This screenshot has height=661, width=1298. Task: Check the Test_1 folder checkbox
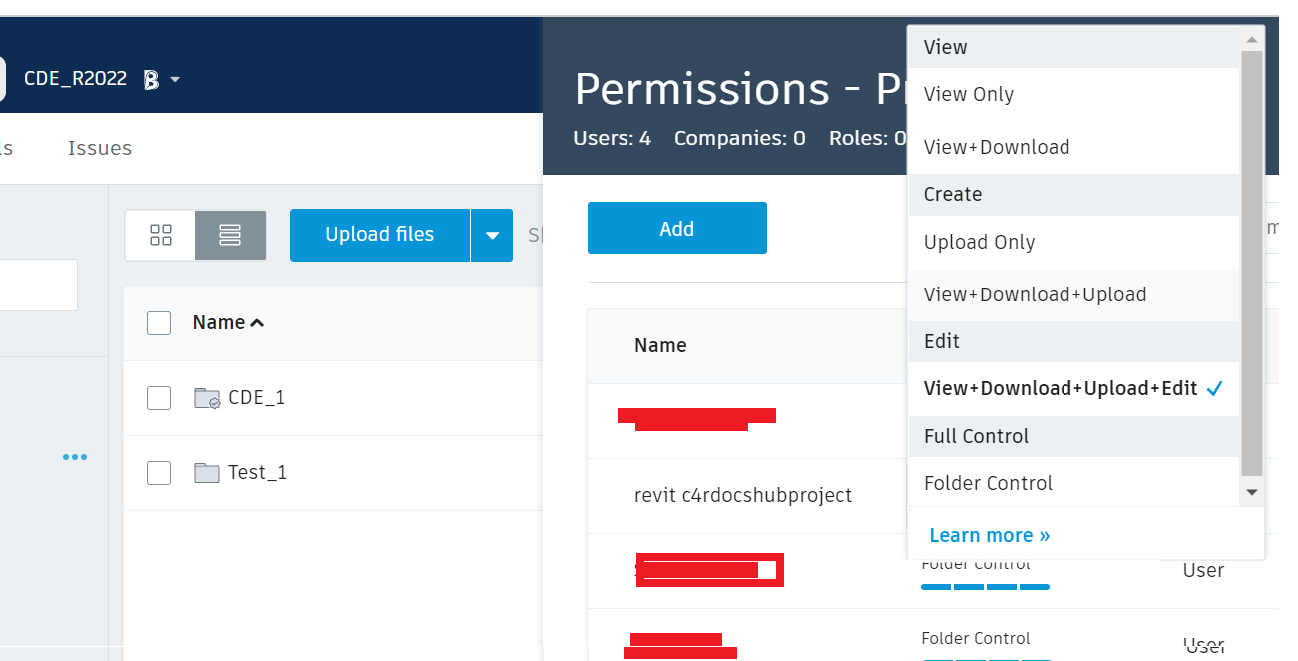(x=159, y=472)
